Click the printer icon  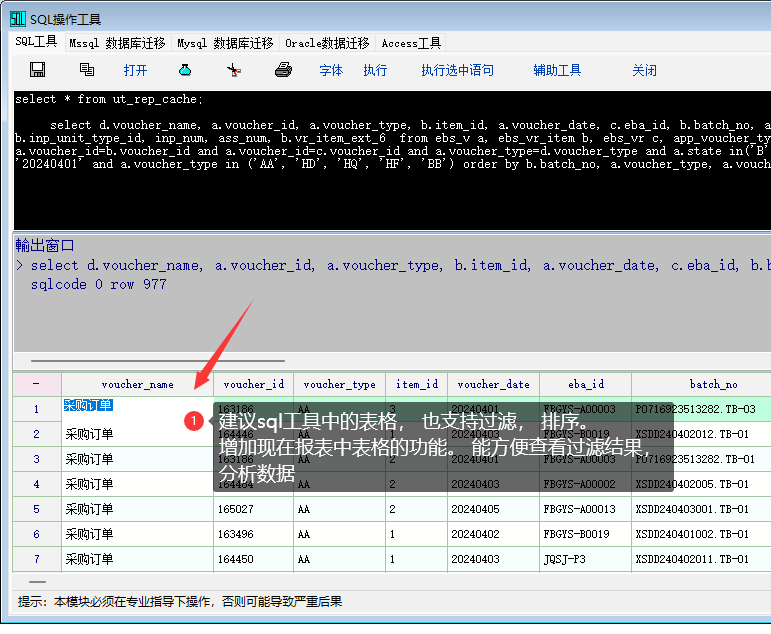click(x=283, y=70)
